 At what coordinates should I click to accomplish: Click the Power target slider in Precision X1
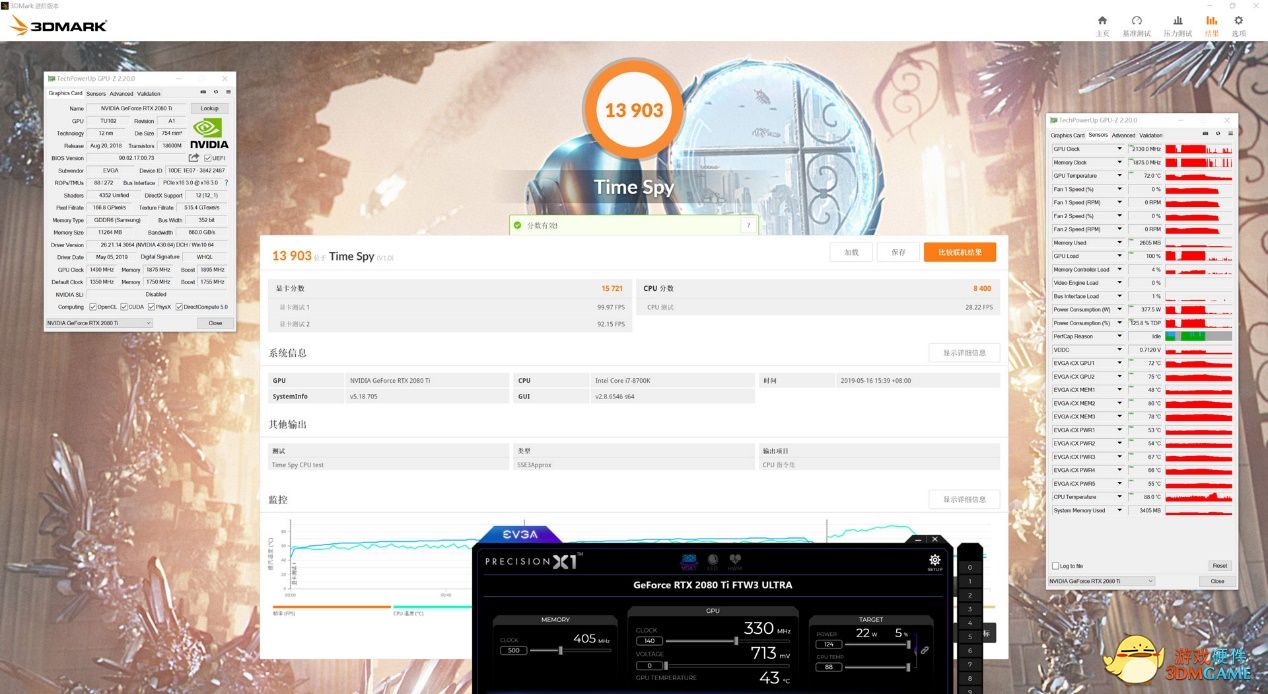tap(877, 644)
